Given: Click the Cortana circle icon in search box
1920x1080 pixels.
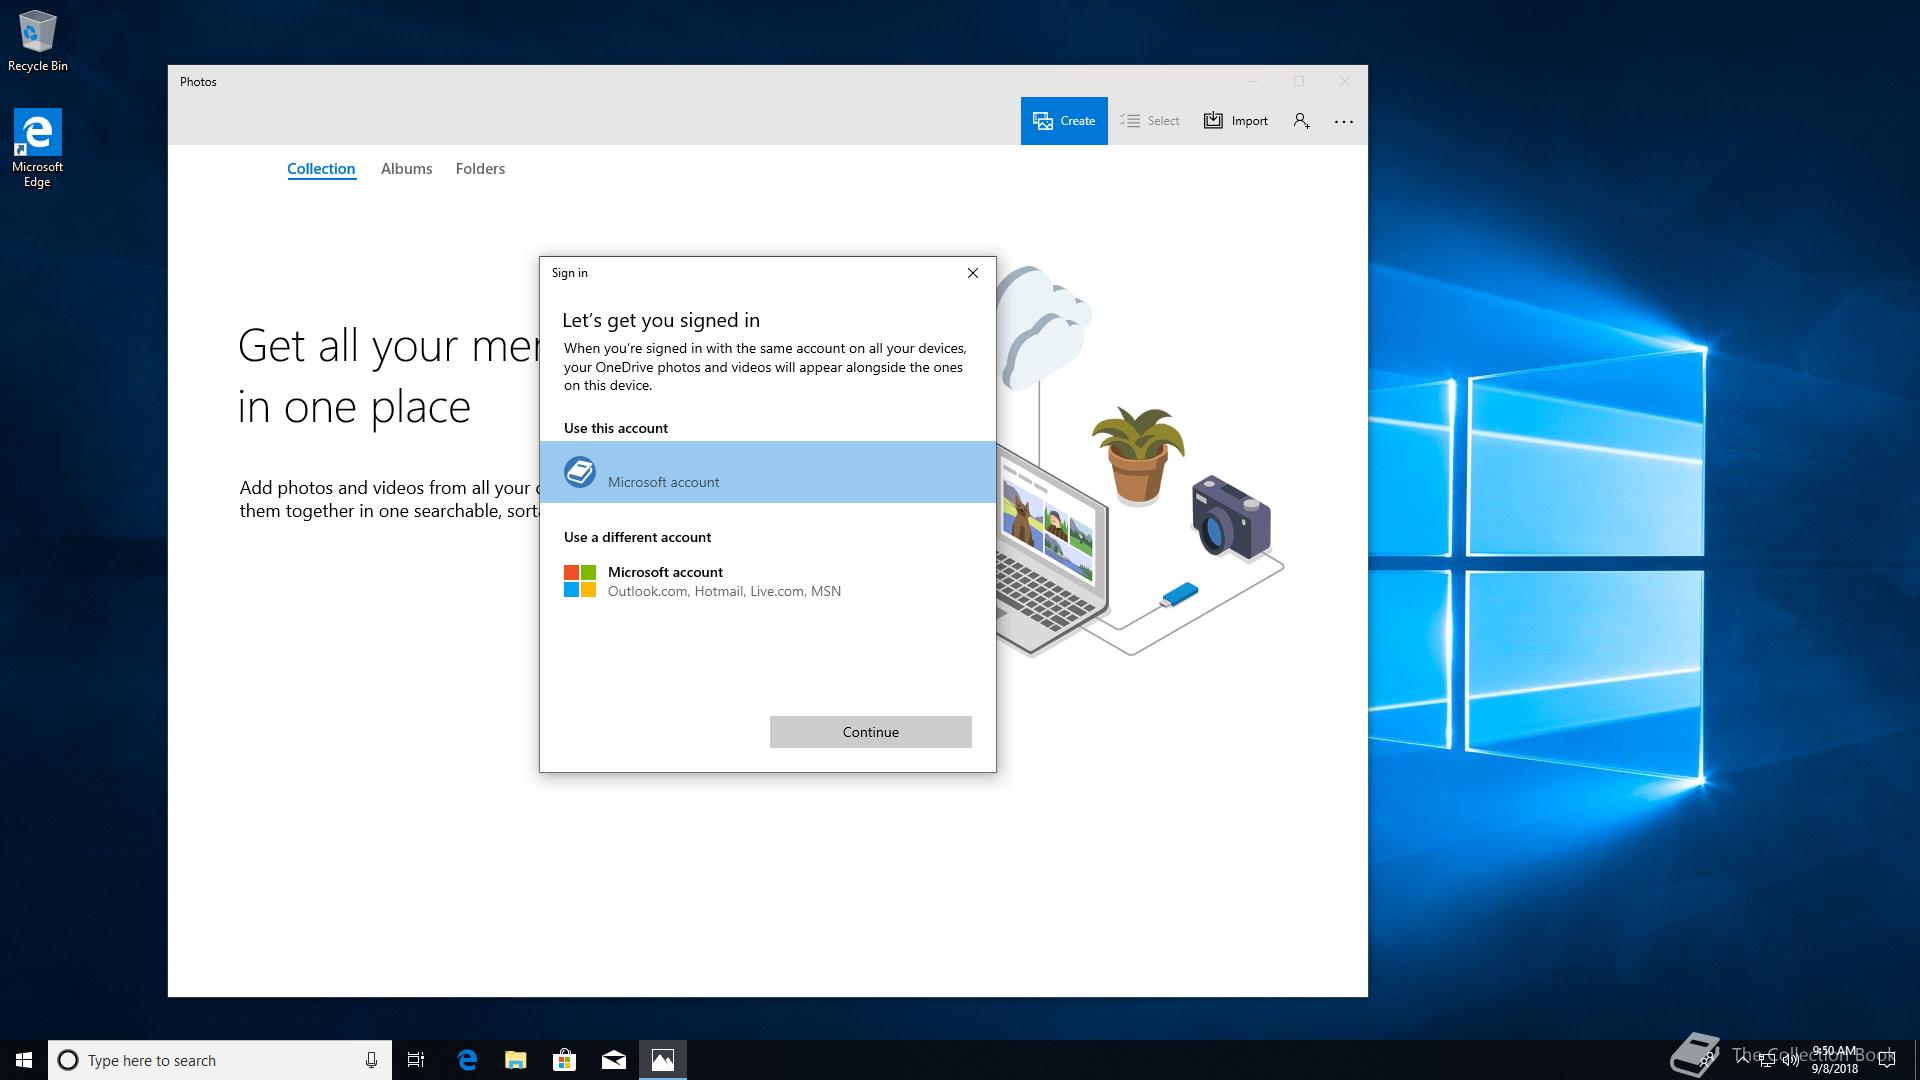Looking at the screenshot, I should [68, 1060].
